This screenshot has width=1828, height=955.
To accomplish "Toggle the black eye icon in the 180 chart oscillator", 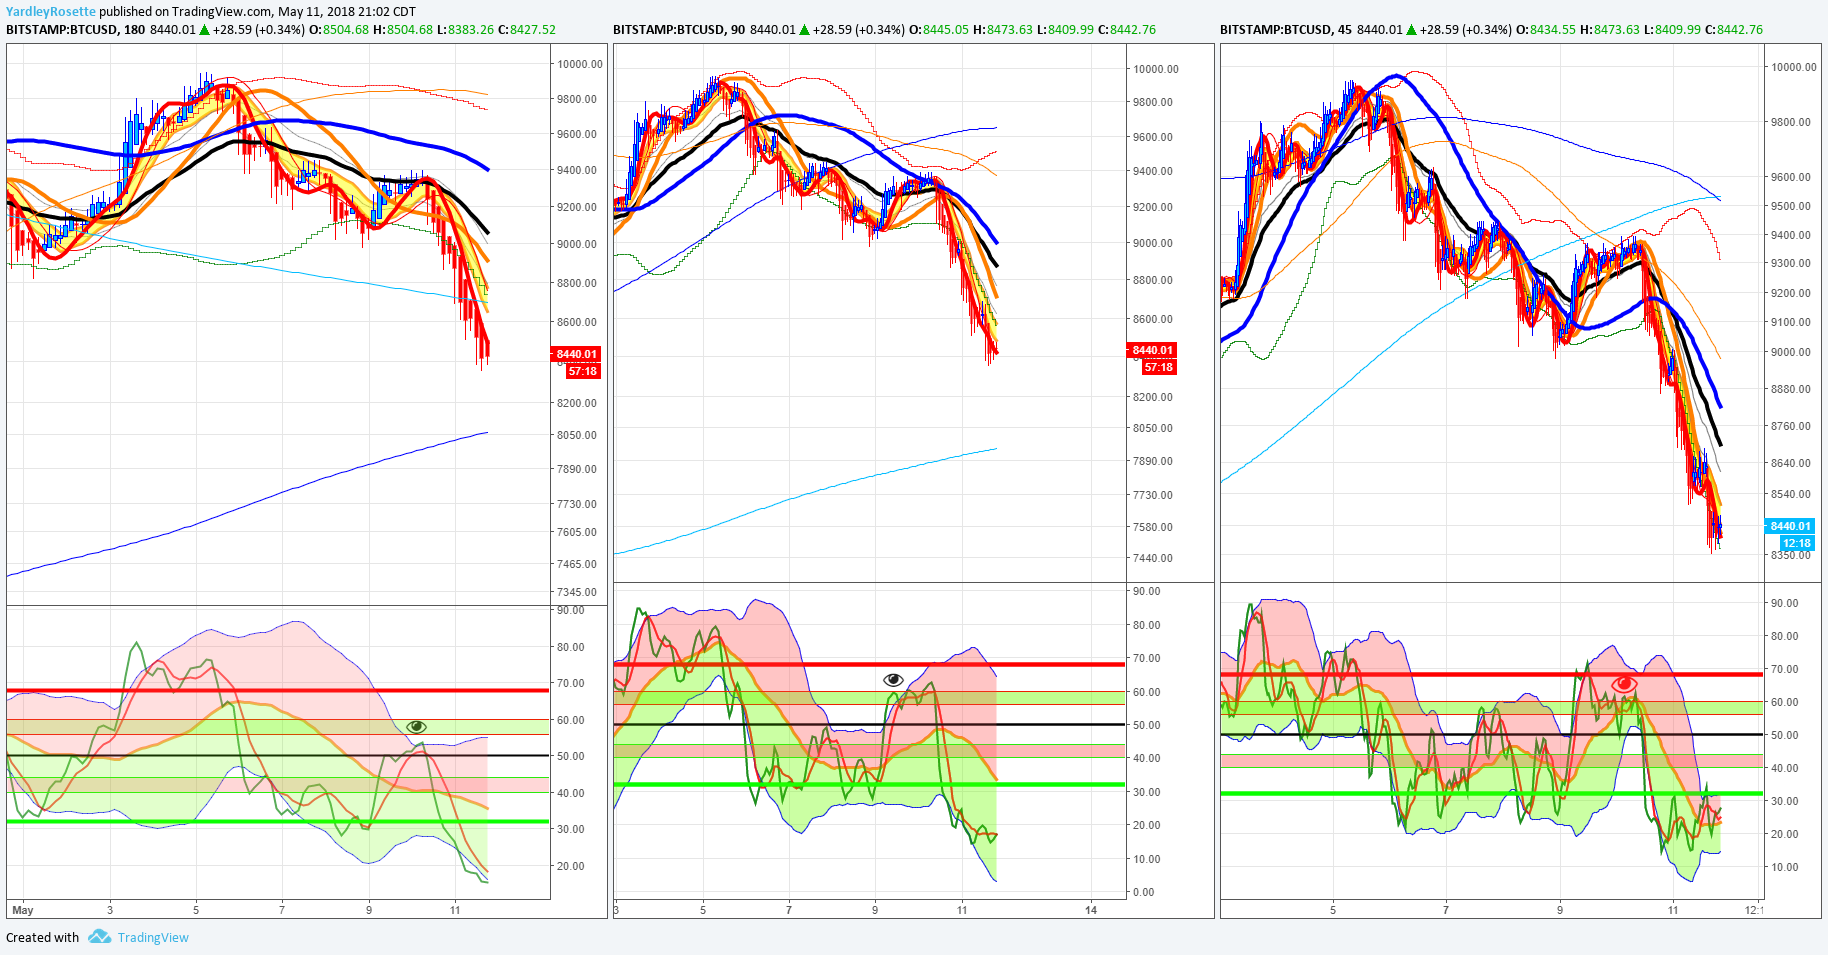I will pos(417,726).
